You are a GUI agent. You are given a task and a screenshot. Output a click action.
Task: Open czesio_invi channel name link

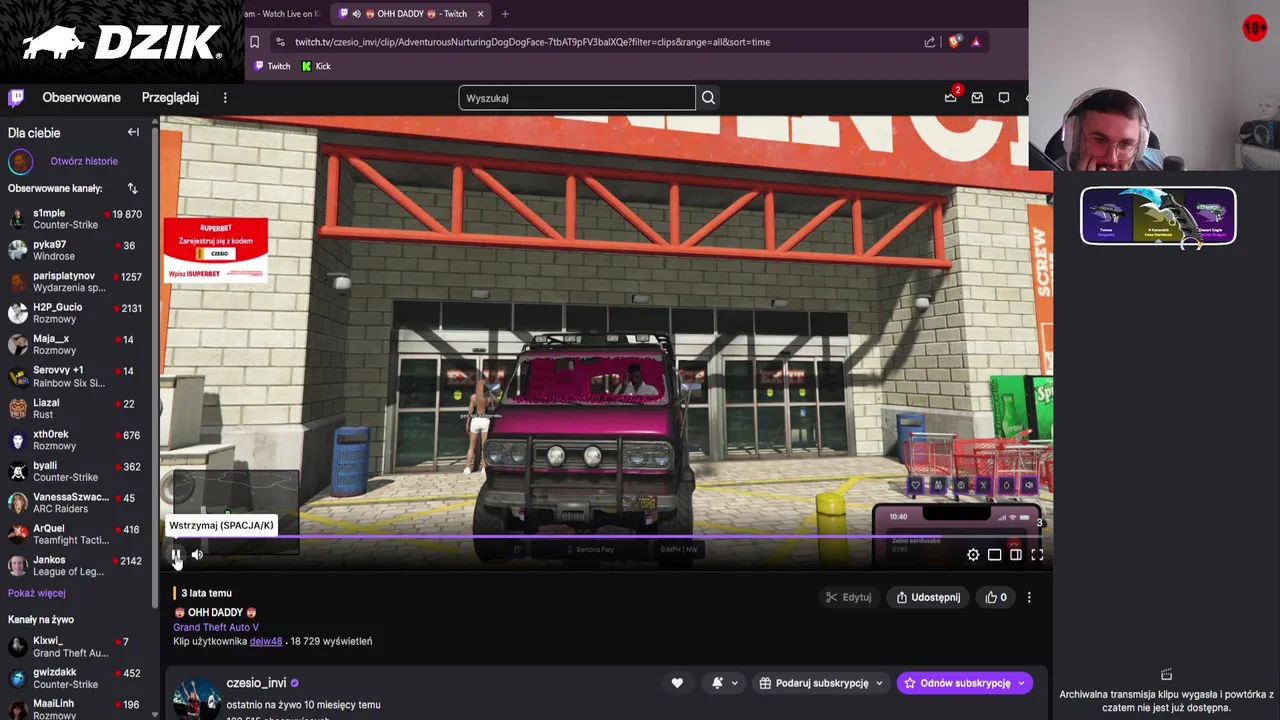point(256,683)
